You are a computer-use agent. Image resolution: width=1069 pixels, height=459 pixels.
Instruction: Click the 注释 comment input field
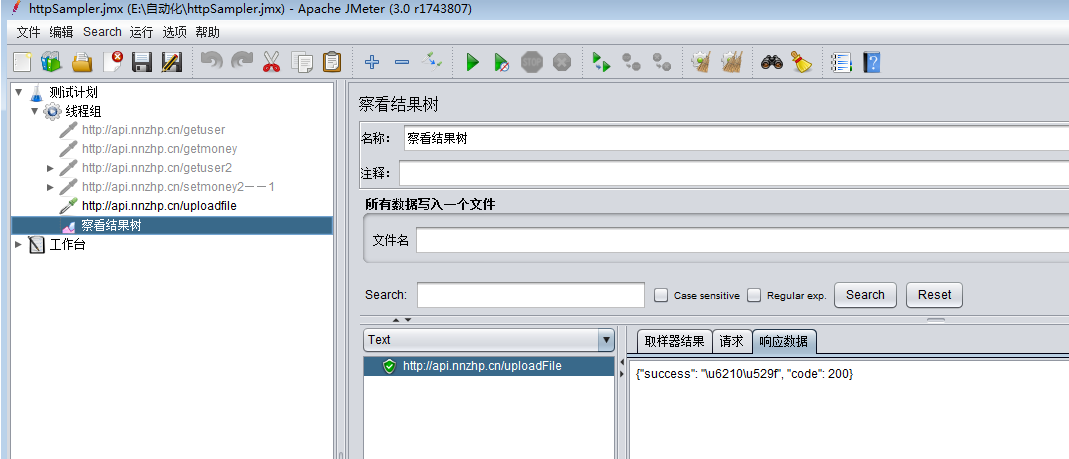tap(734, 173)
